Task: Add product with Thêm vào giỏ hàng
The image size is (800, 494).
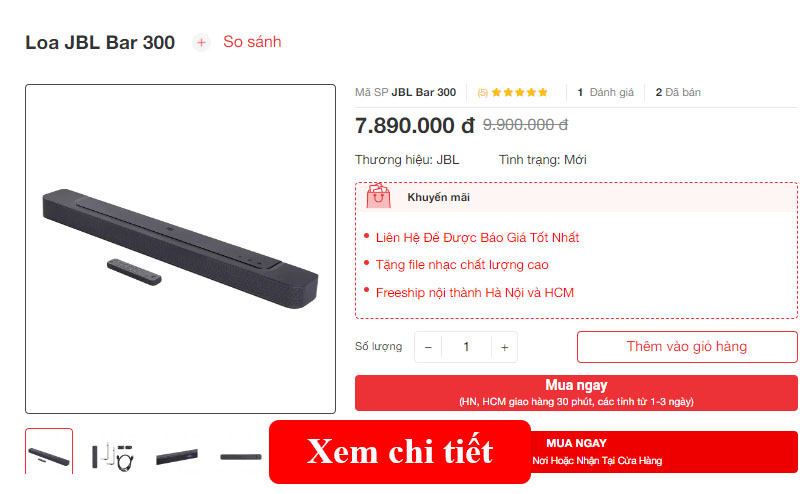Action: point(687,347)
